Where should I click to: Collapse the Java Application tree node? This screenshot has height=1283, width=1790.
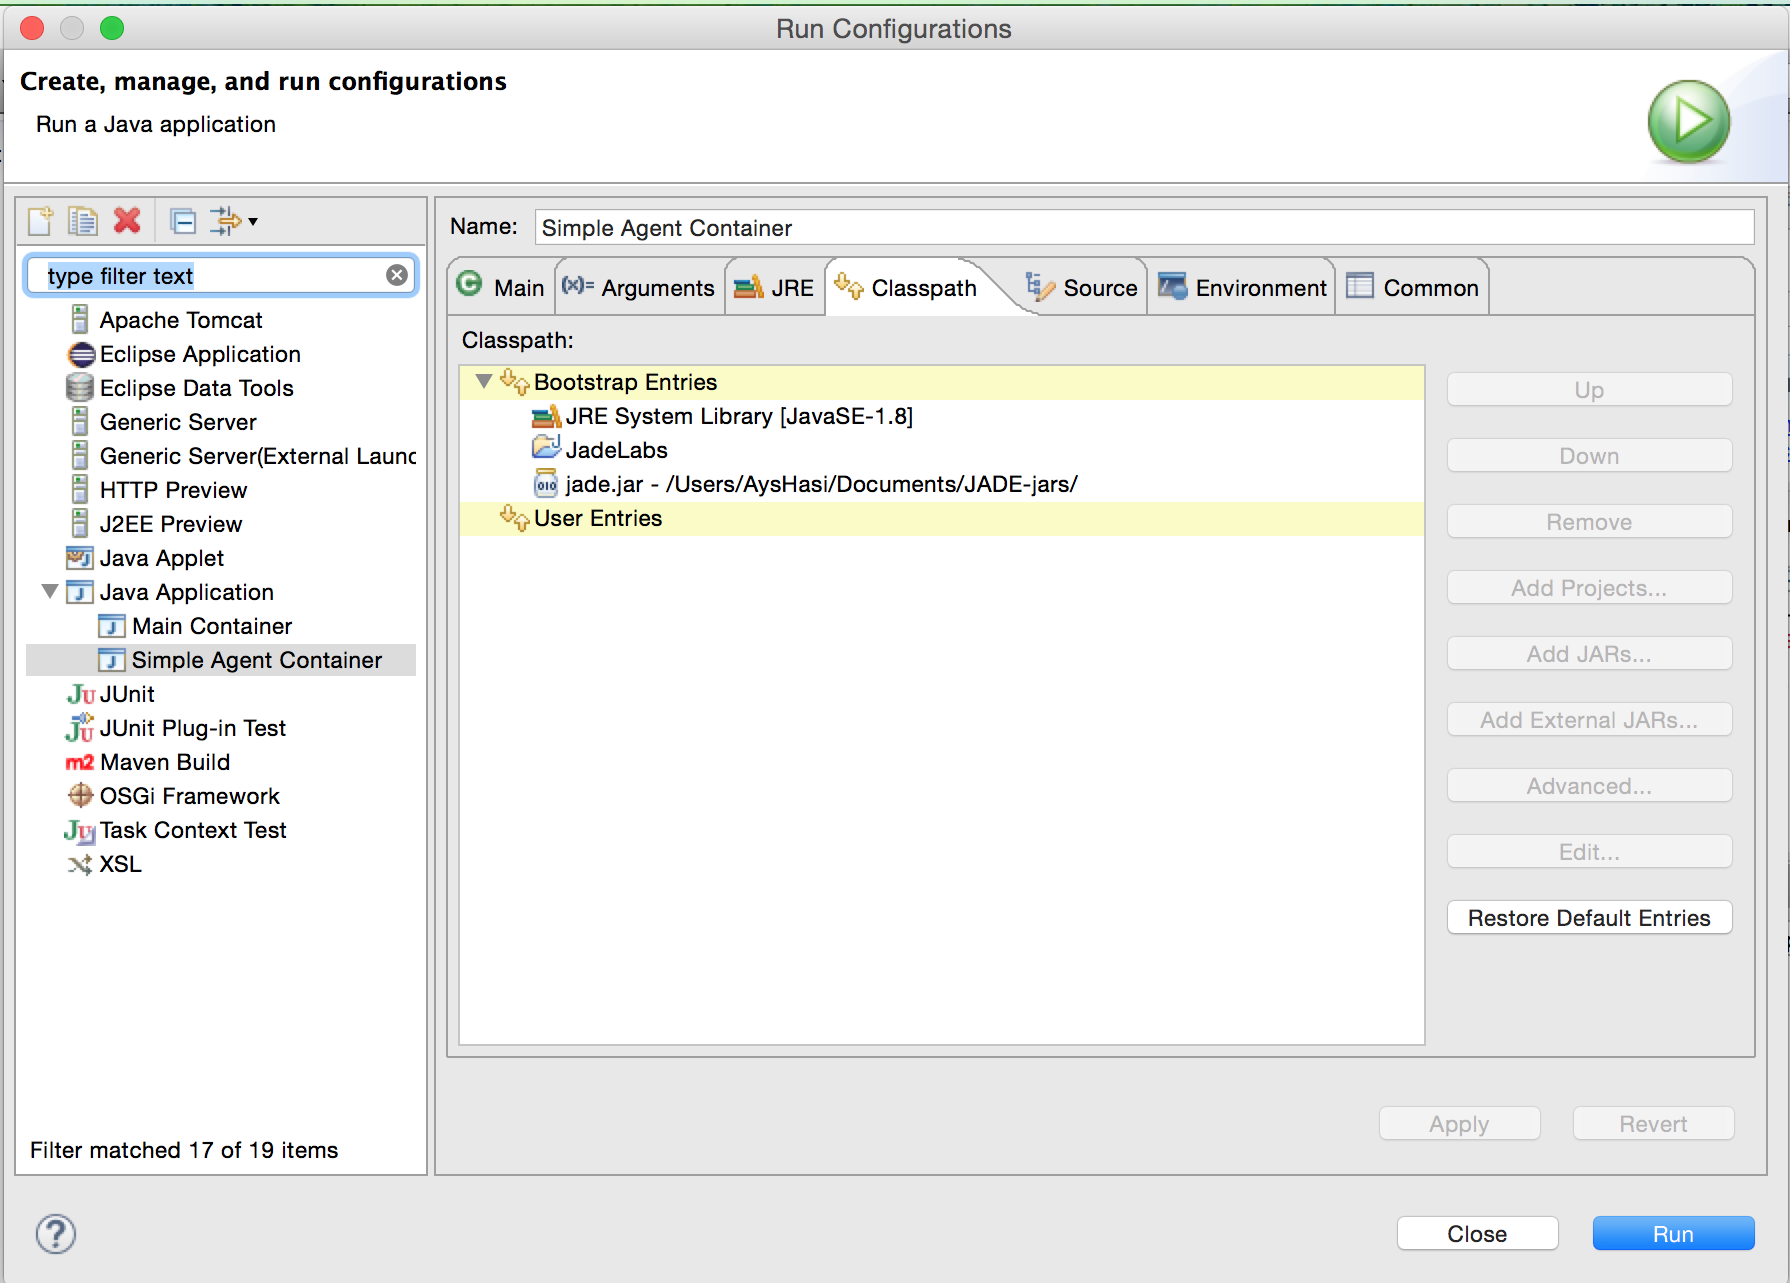pos(49,592)
